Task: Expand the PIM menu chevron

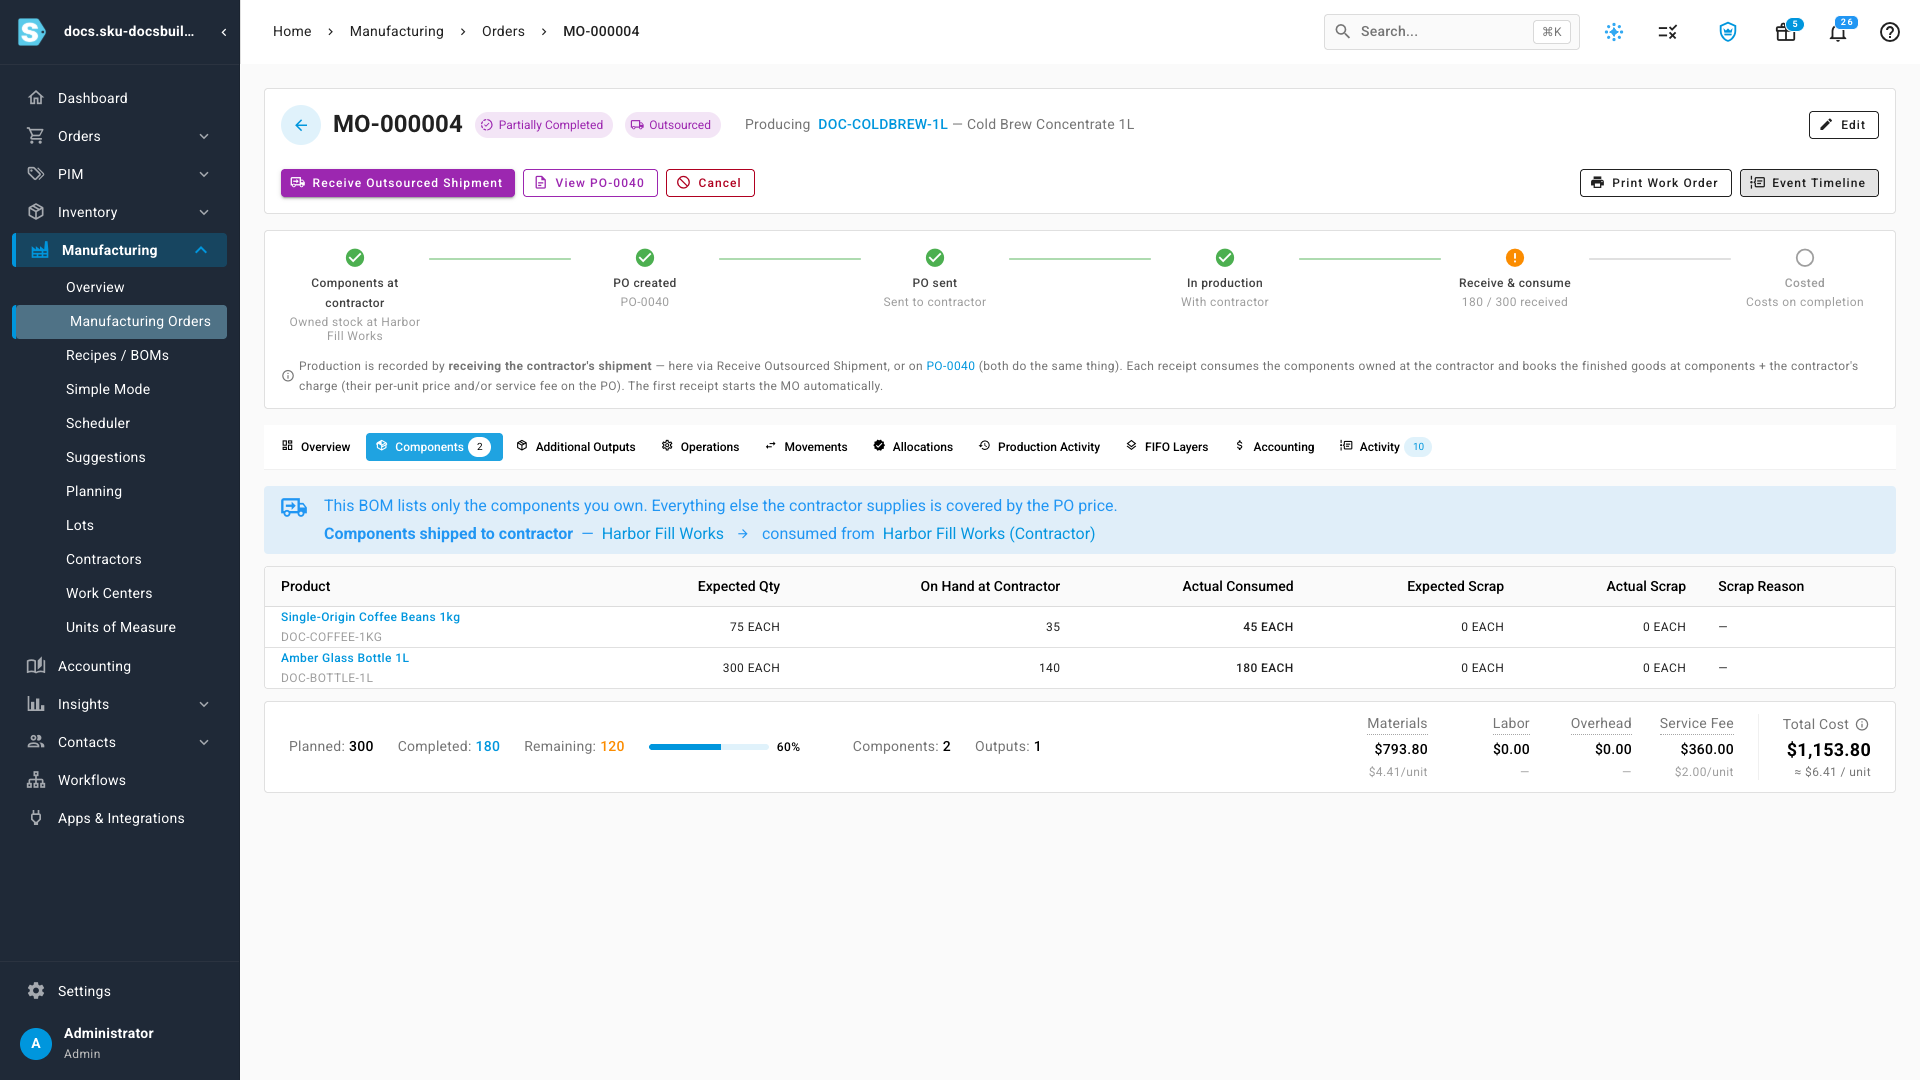Action: 204,174
